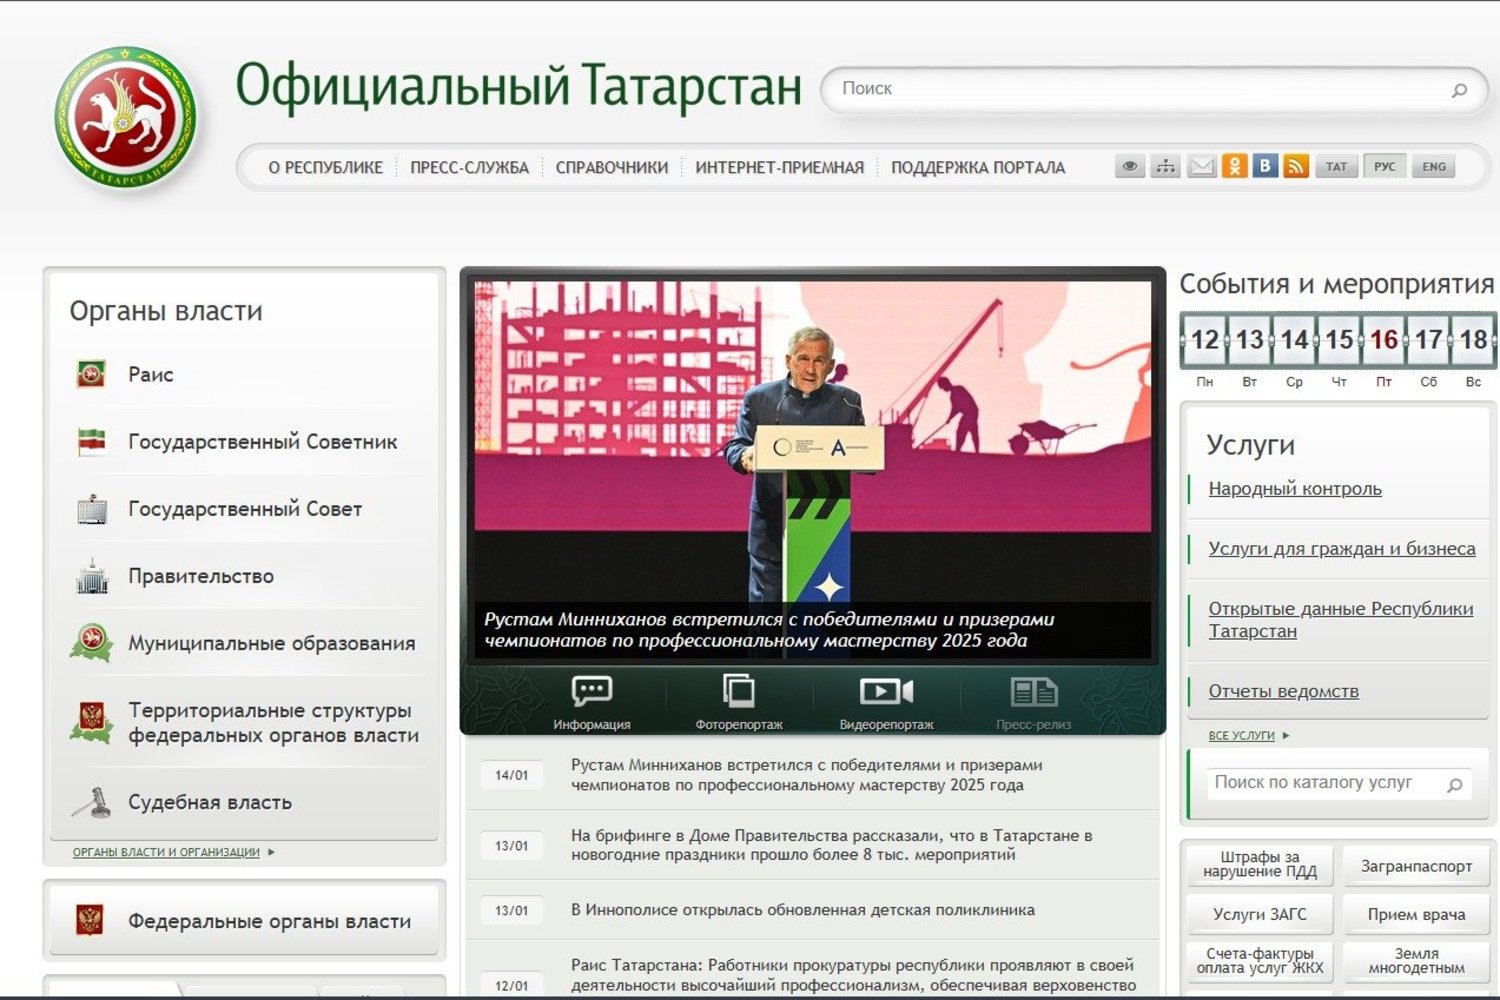Image resolution: width=1500 pixels, height=1000 pixels.
Task: Open the Справочники menu item
Action: tap(611, 167)
